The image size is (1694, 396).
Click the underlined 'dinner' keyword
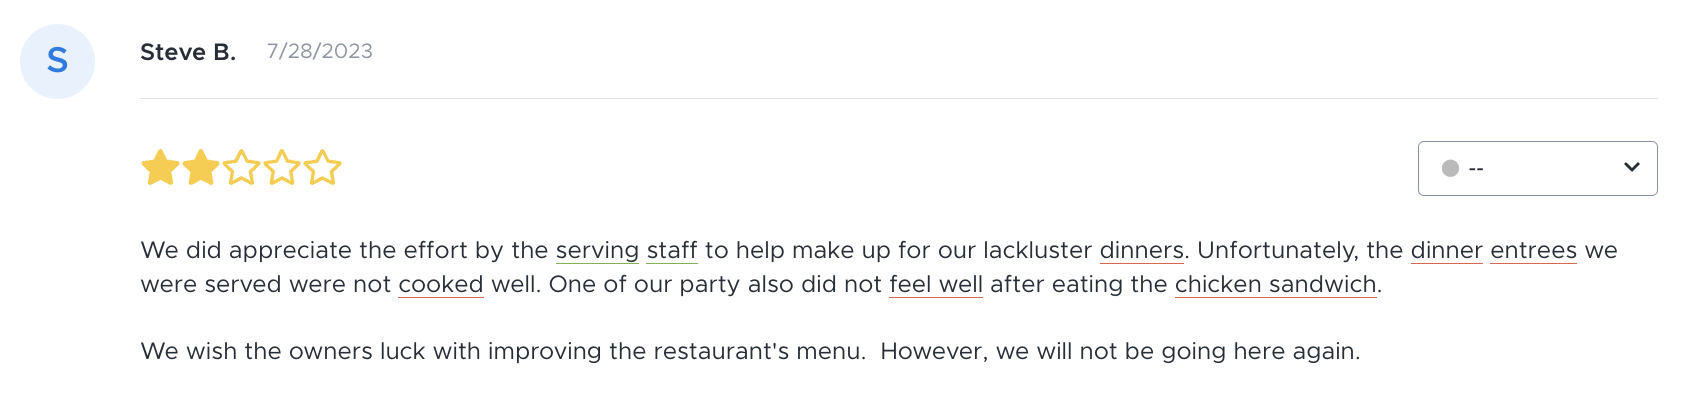[1447, 250]
